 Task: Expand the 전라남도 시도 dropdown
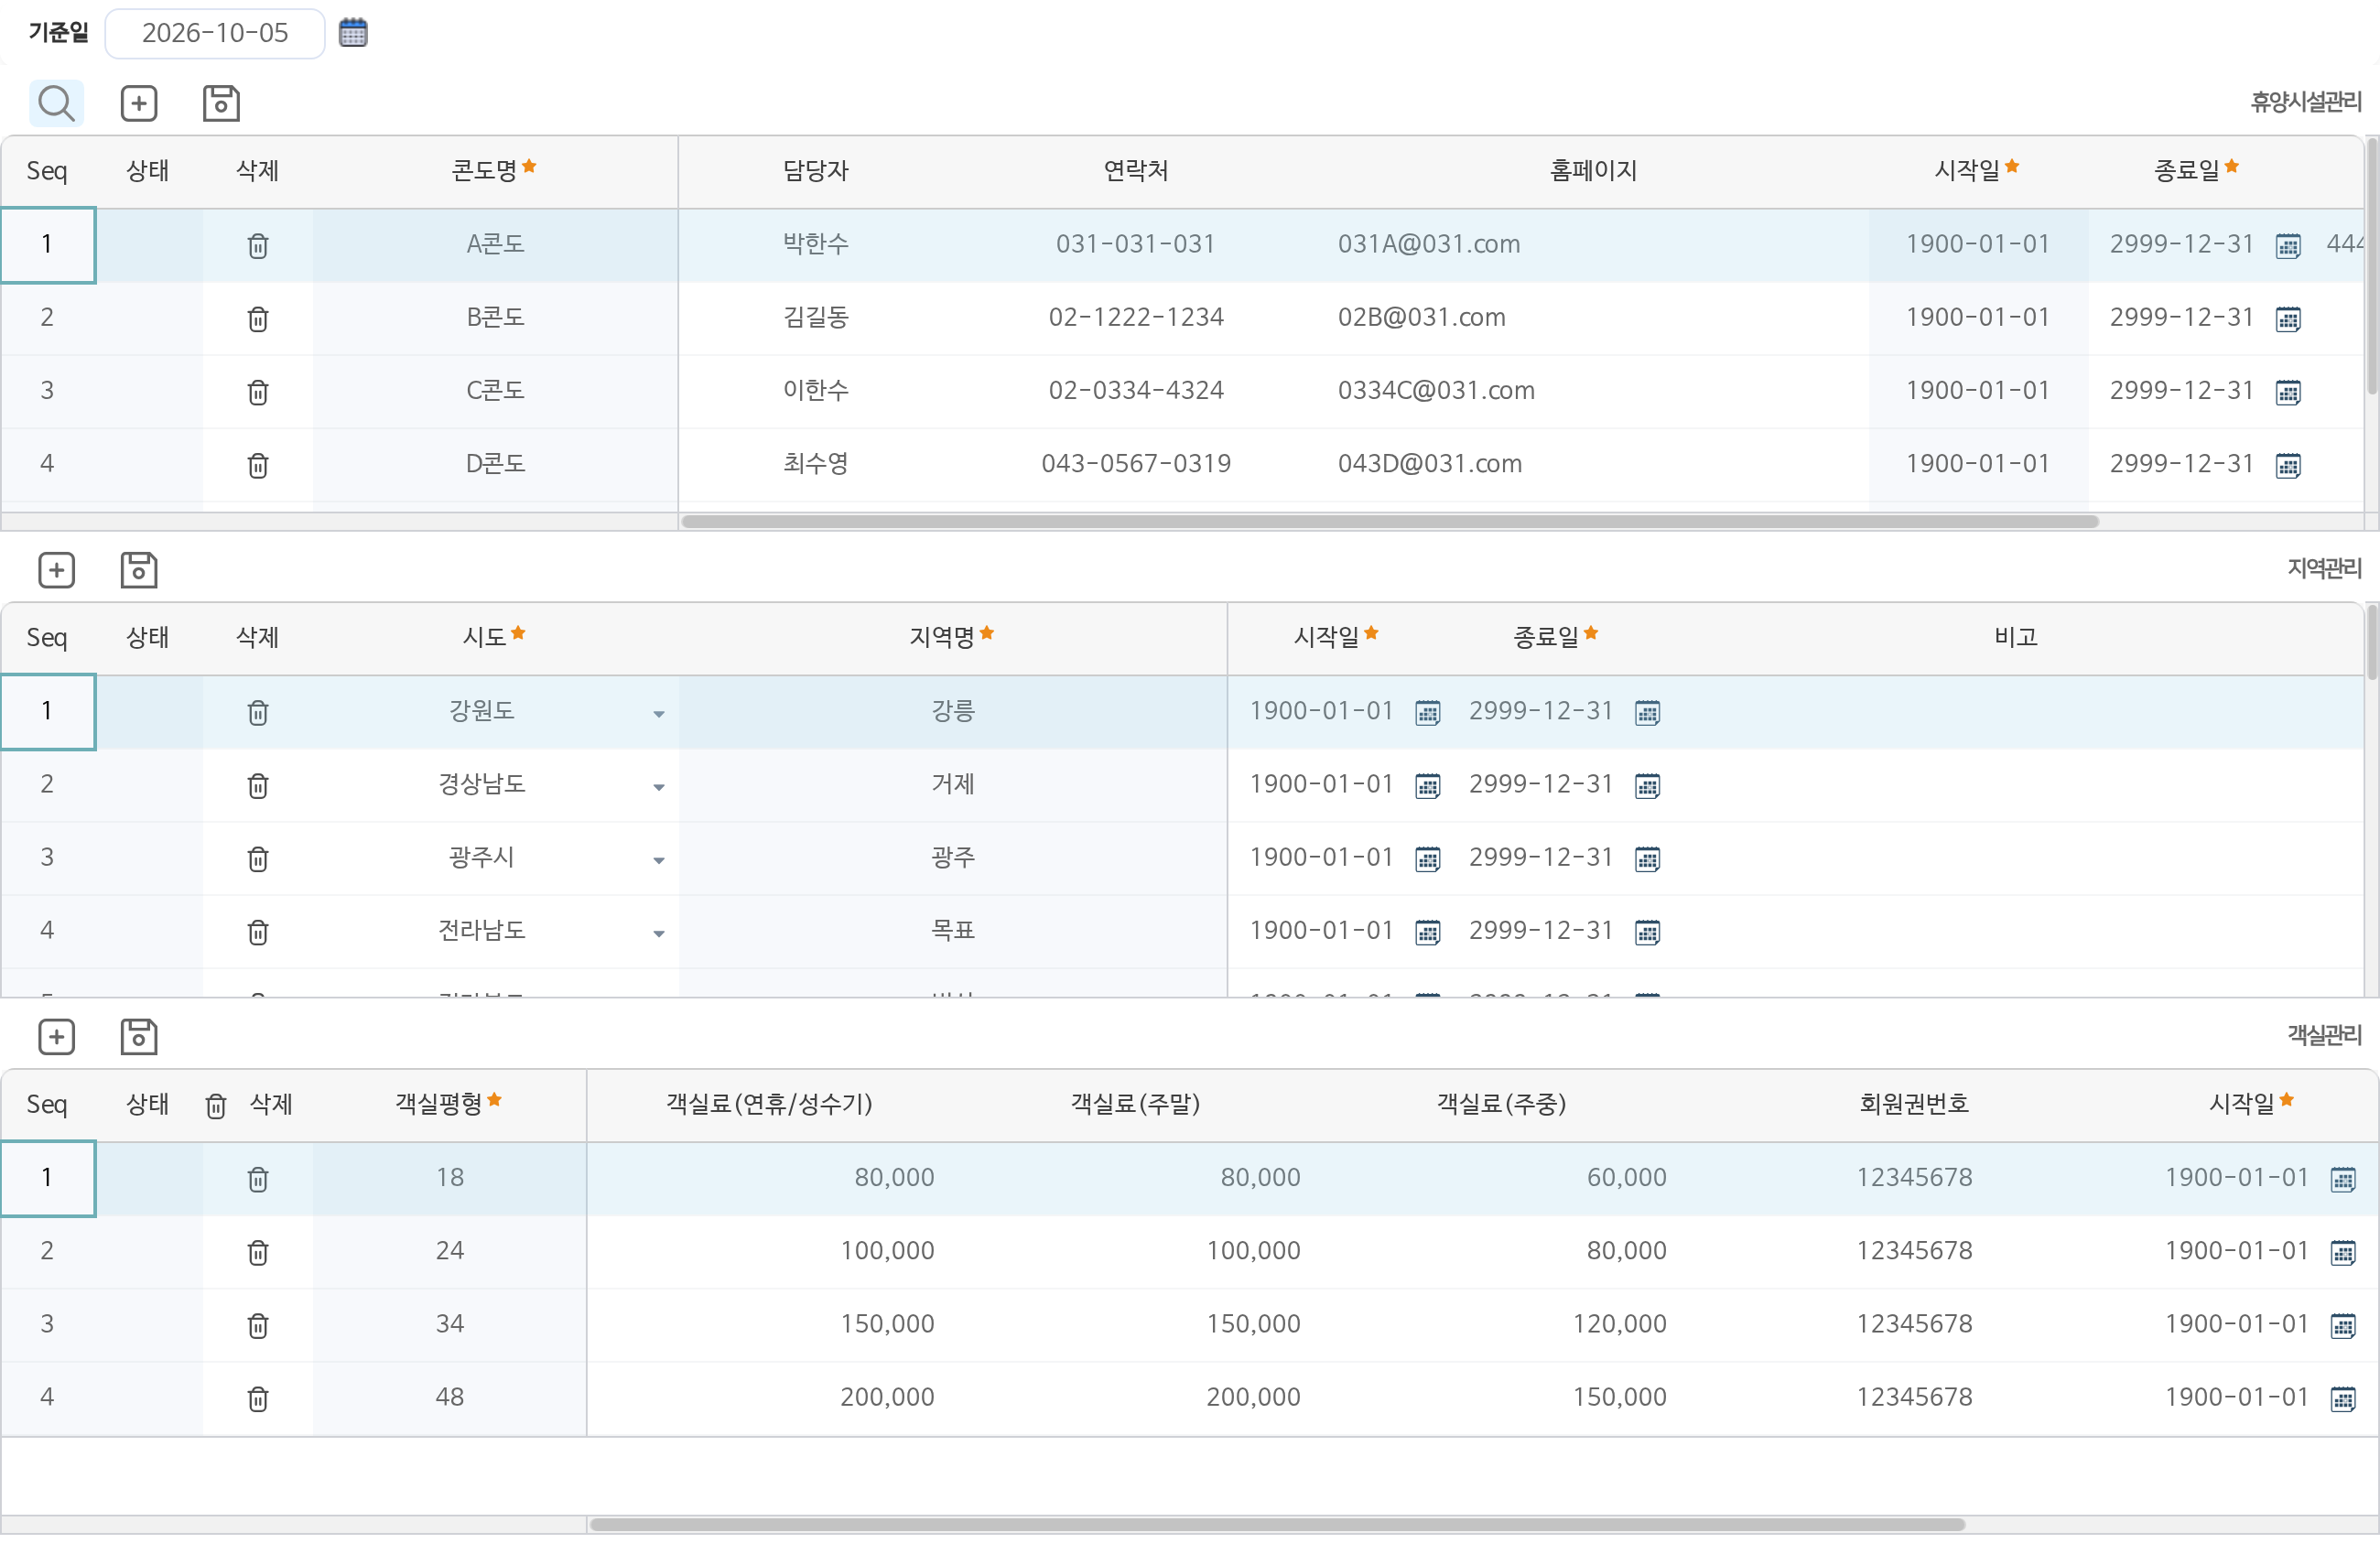click(x=658, y=934)
